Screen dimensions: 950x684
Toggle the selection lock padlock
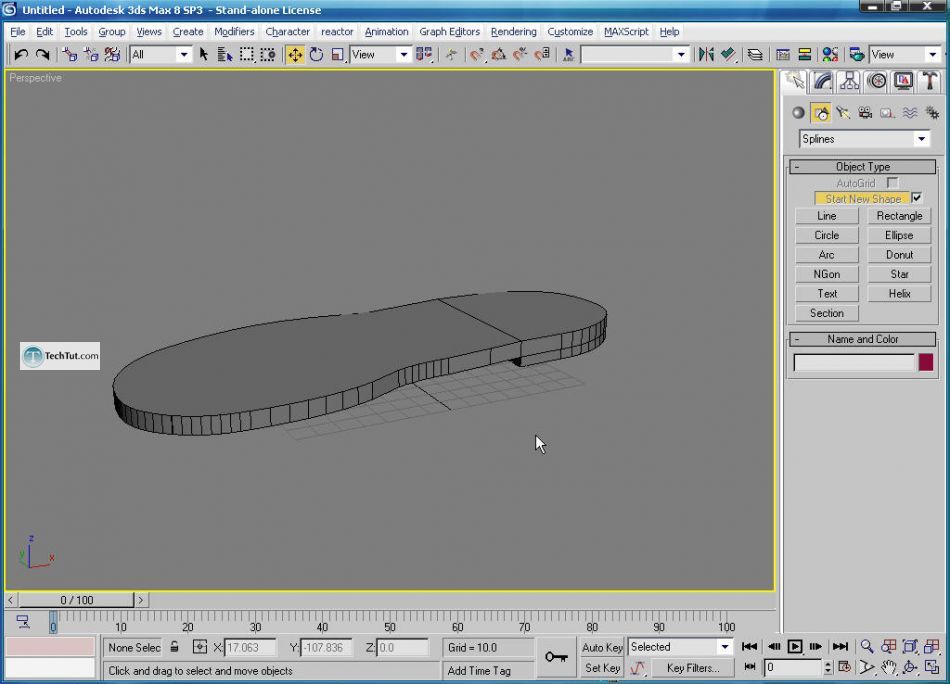coord(174,647)
